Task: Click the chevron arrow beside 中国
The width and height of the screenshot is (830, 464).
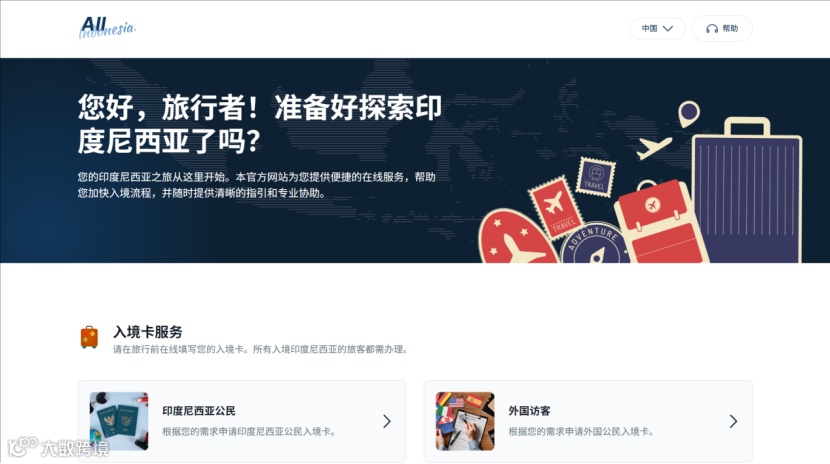Action: [x=668, y=29]
